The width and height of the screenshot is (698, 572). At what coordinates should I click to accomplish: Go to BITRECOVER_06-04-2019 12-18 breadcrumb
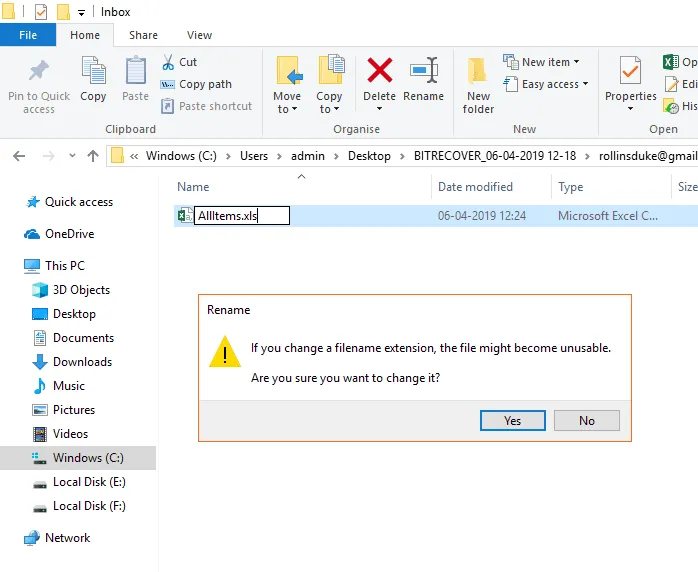point(495,156)
